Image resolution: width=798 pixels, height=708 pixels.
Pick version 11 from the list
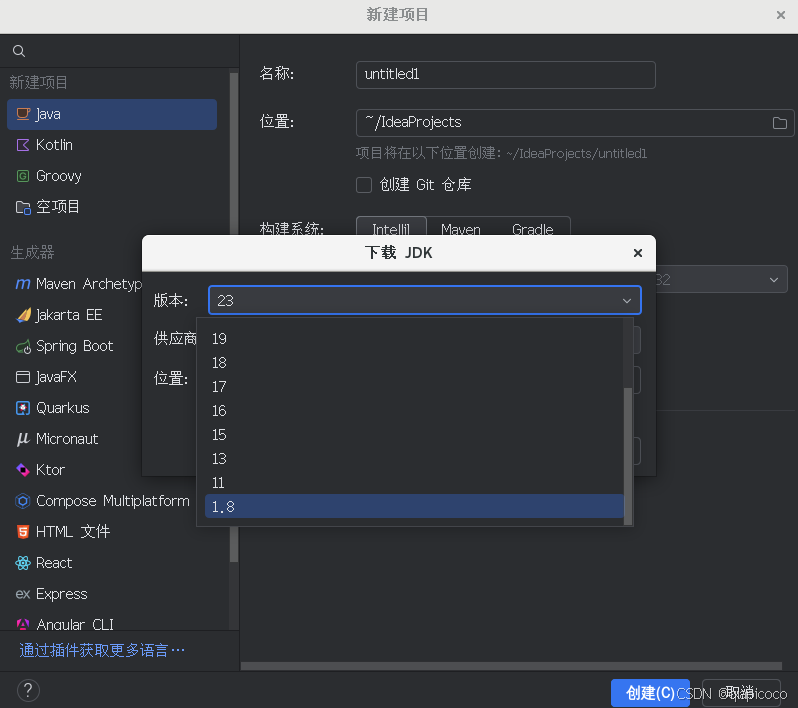click(x=414, y=482)
